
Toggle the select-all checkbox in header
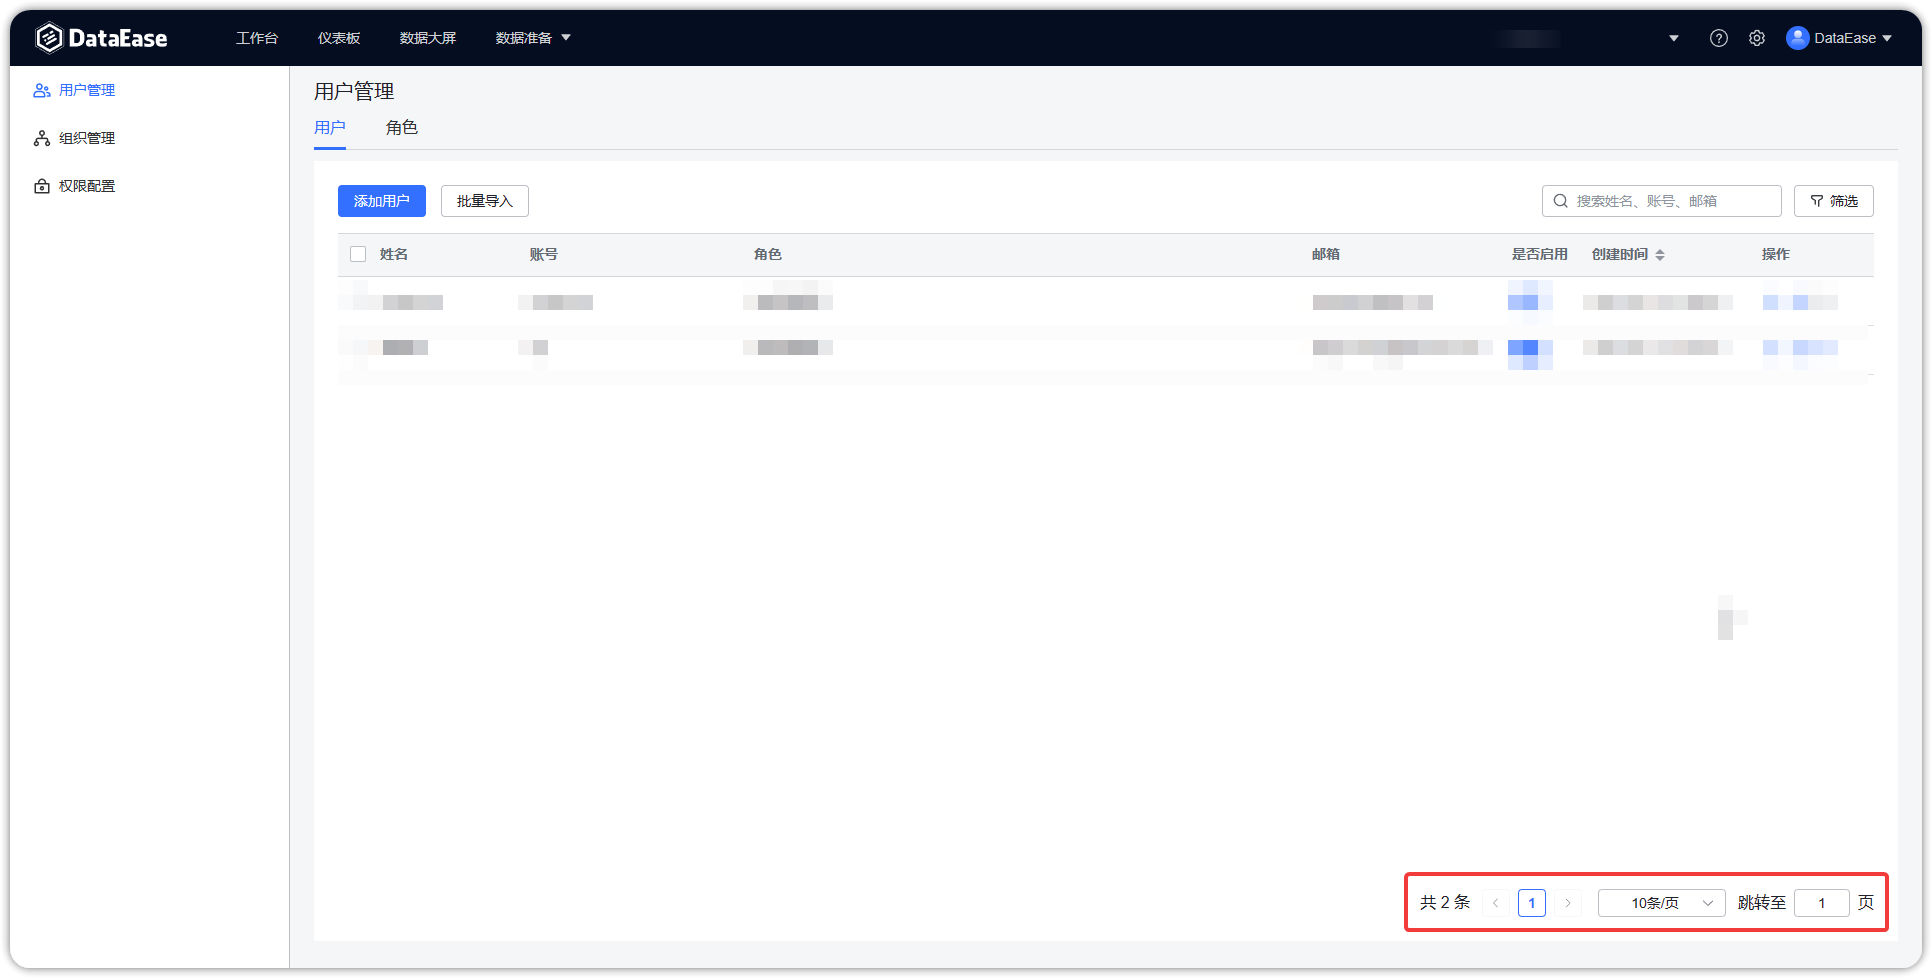358,254
